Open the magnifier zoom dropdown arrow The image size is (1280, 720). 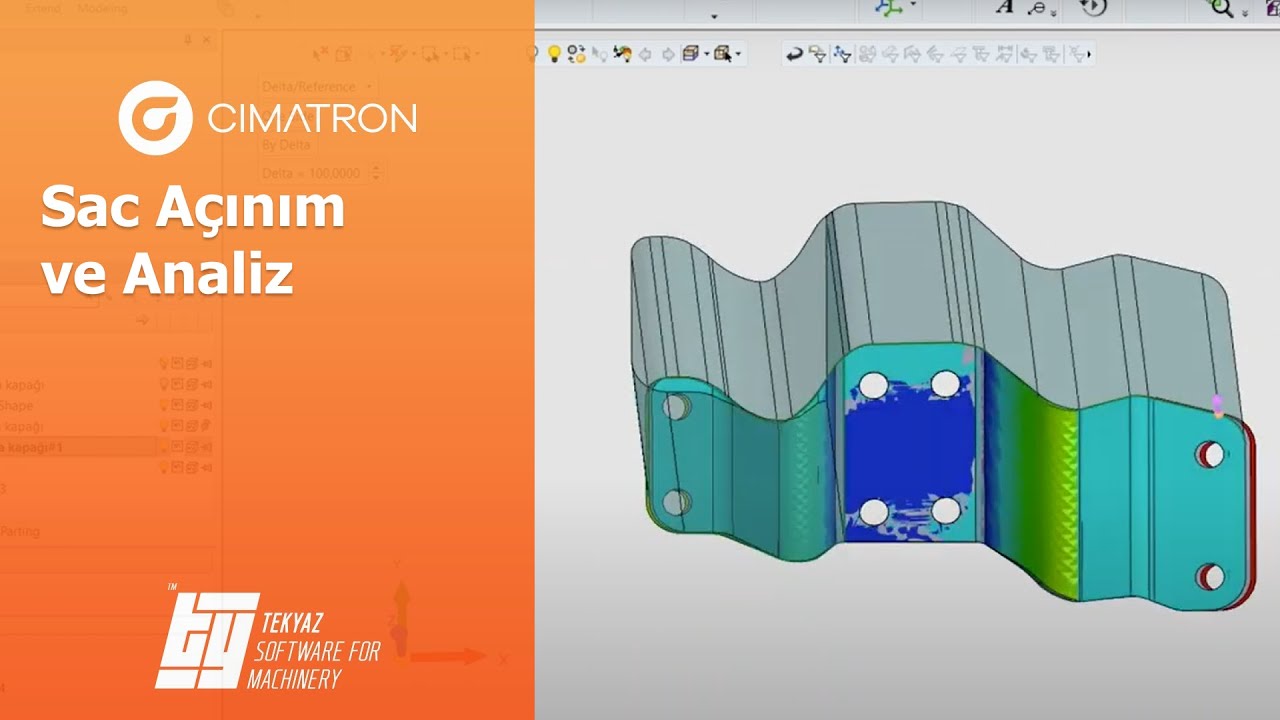point(1245,12)
